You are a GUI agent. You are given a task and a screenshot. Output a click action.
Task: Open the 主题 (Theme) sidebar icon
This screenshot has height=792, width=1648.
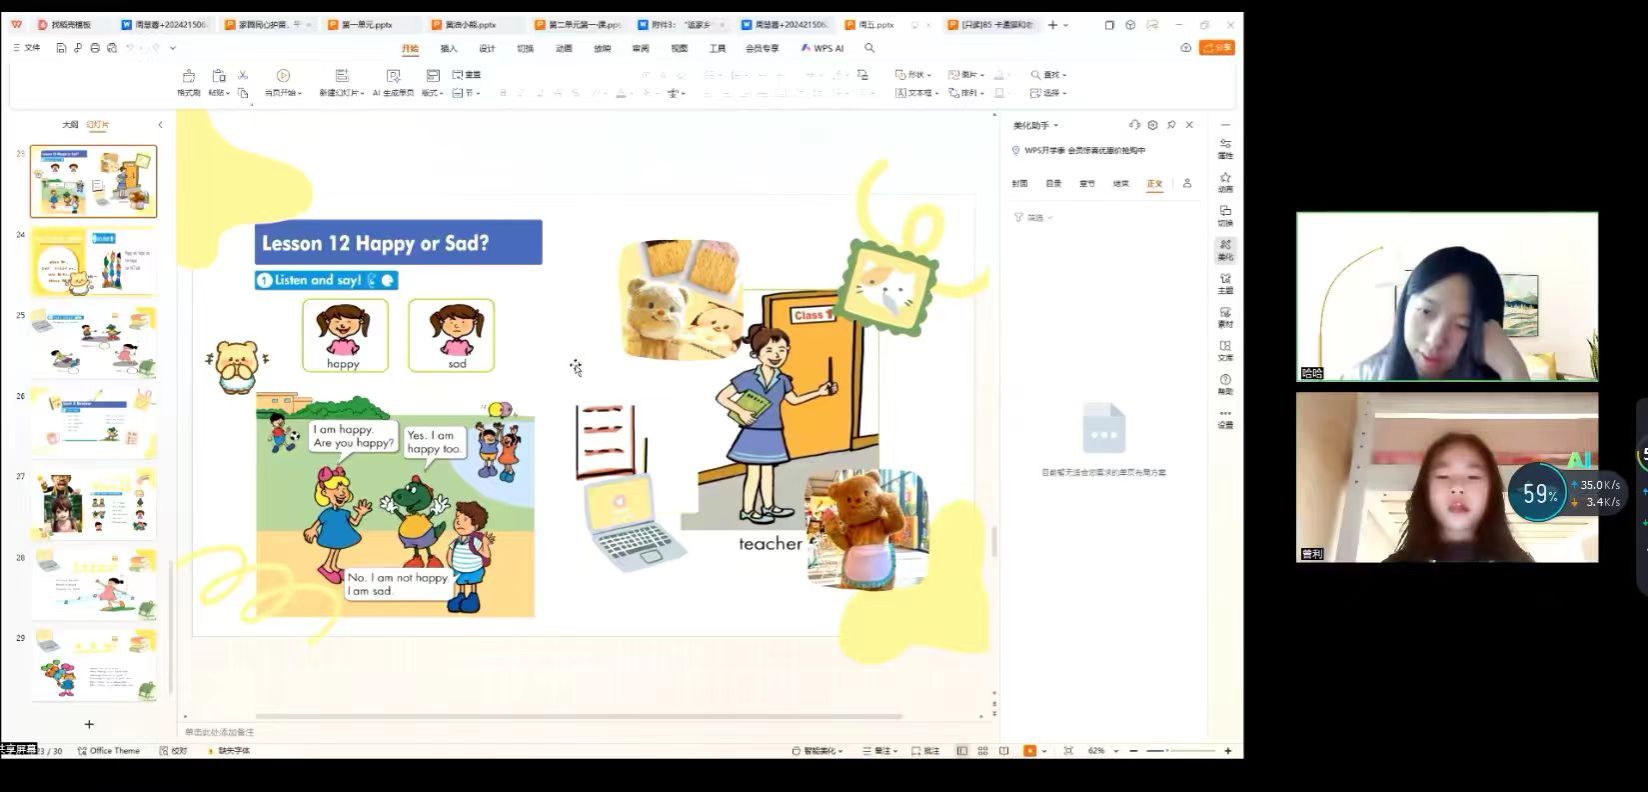tap(1225, 283)
